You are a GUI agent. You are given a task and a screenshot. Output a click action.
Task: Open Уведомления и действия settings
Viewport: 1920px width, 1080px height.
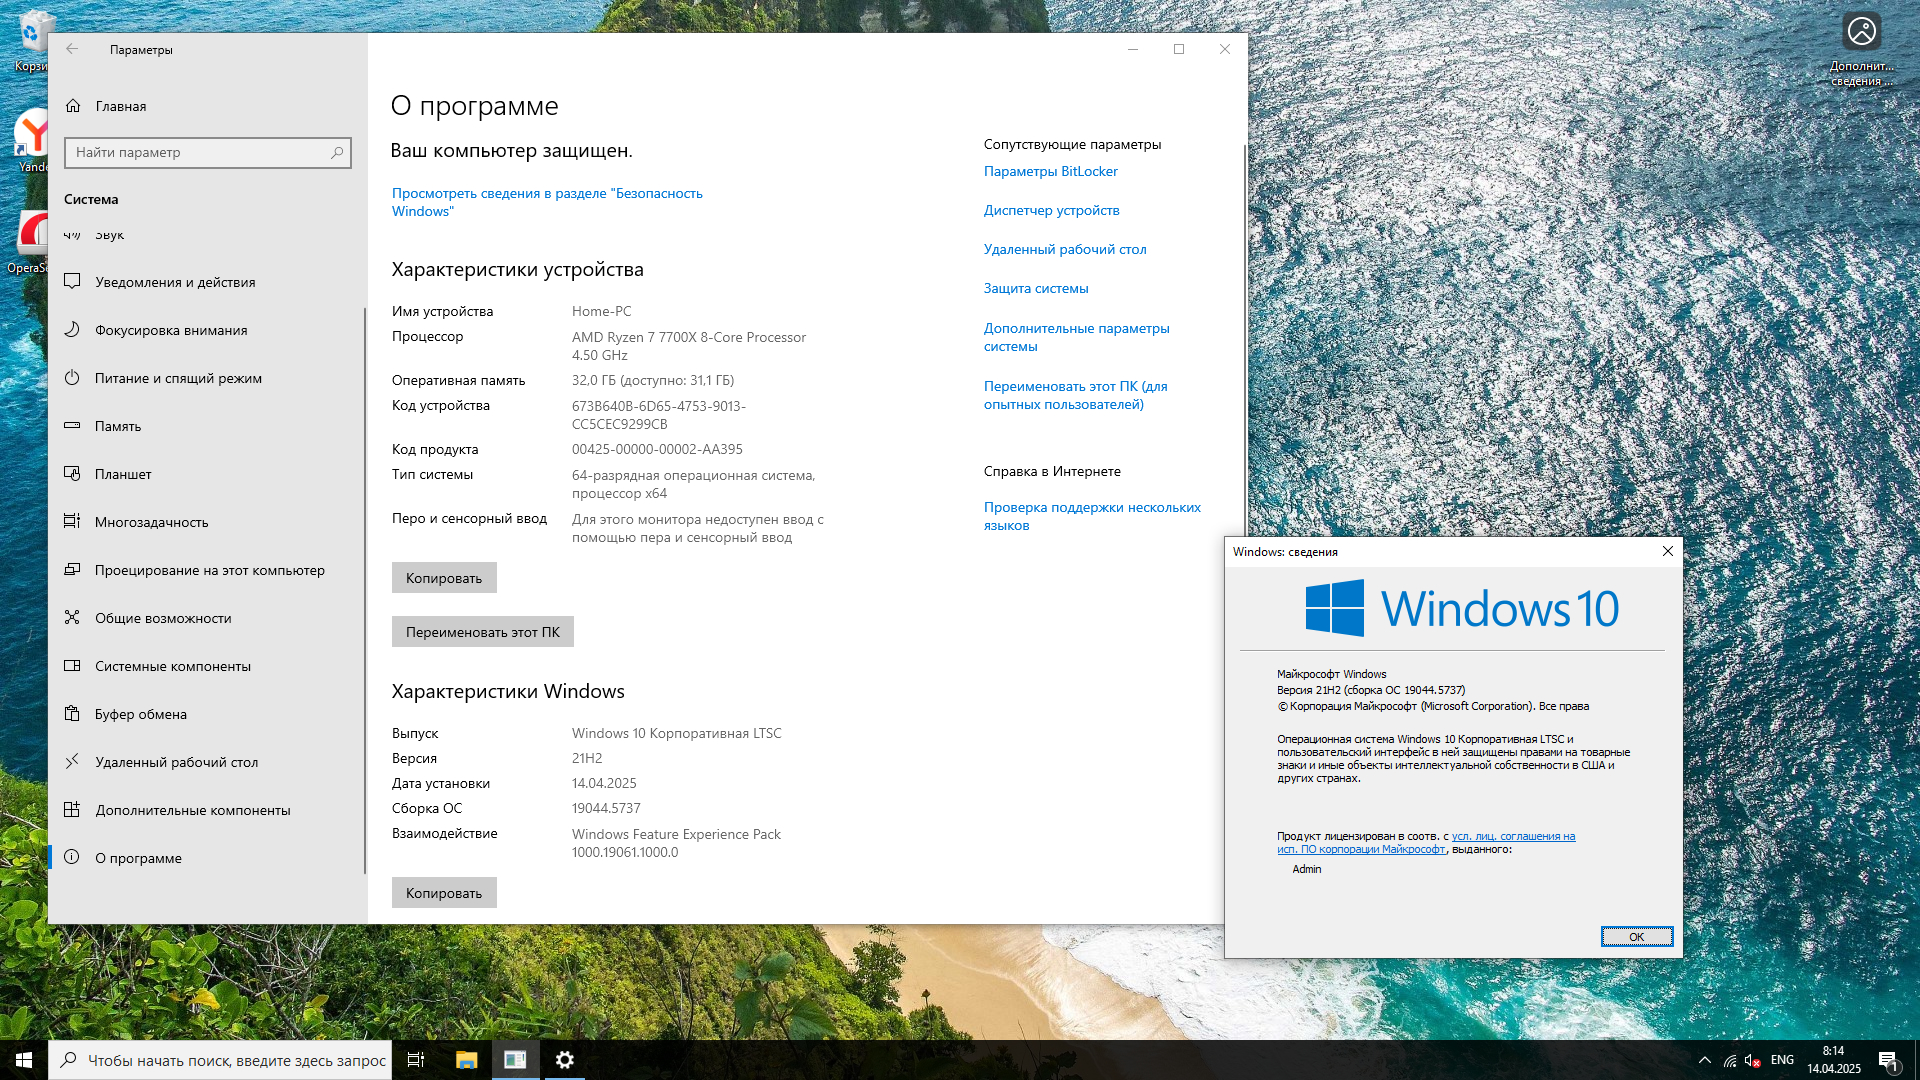(175, 282)
